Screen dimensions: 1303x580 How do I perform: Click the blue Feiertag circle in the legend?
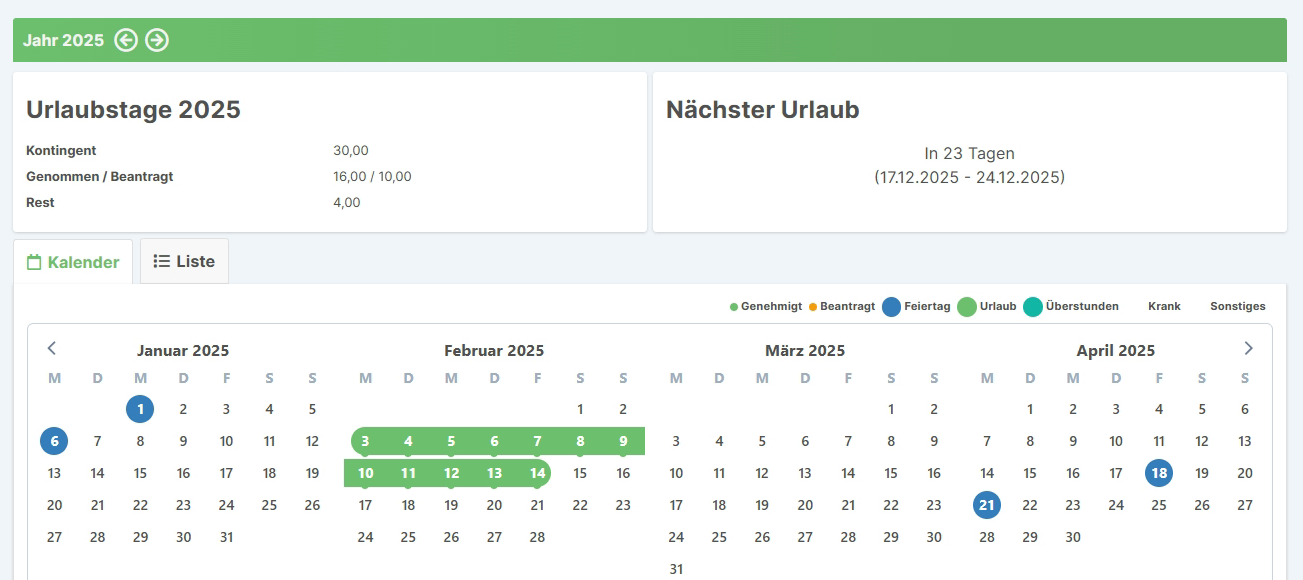click(x=890, y=306)
